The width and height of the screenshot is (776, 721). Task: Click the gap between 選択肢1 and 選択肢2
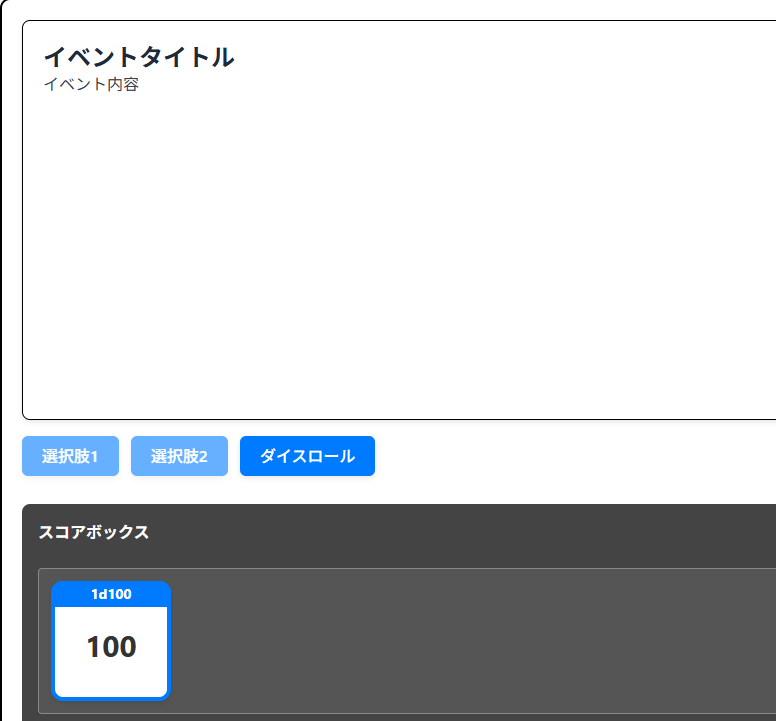pos(125,456)
